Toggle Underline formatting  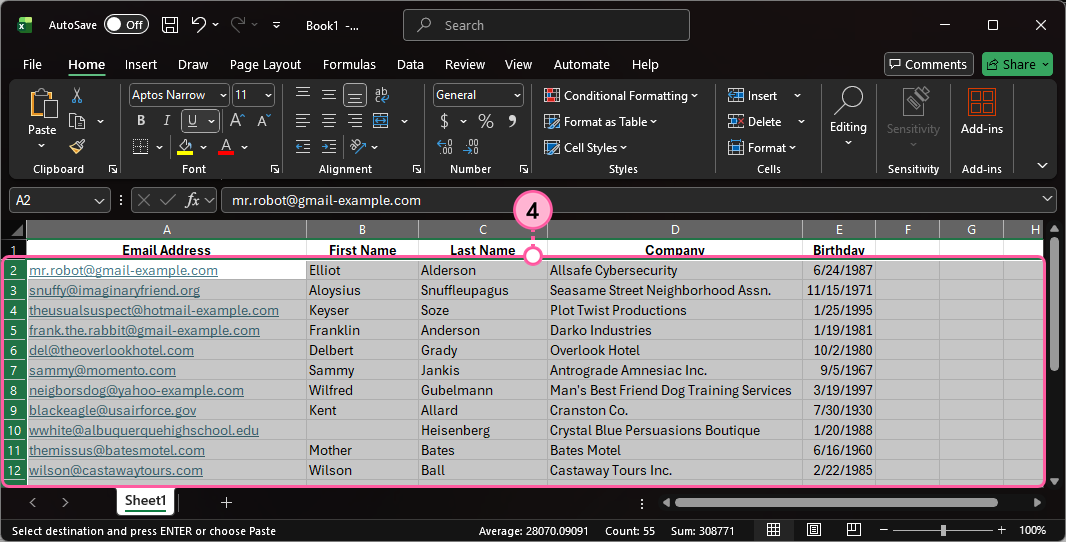[x=192, y=121]
